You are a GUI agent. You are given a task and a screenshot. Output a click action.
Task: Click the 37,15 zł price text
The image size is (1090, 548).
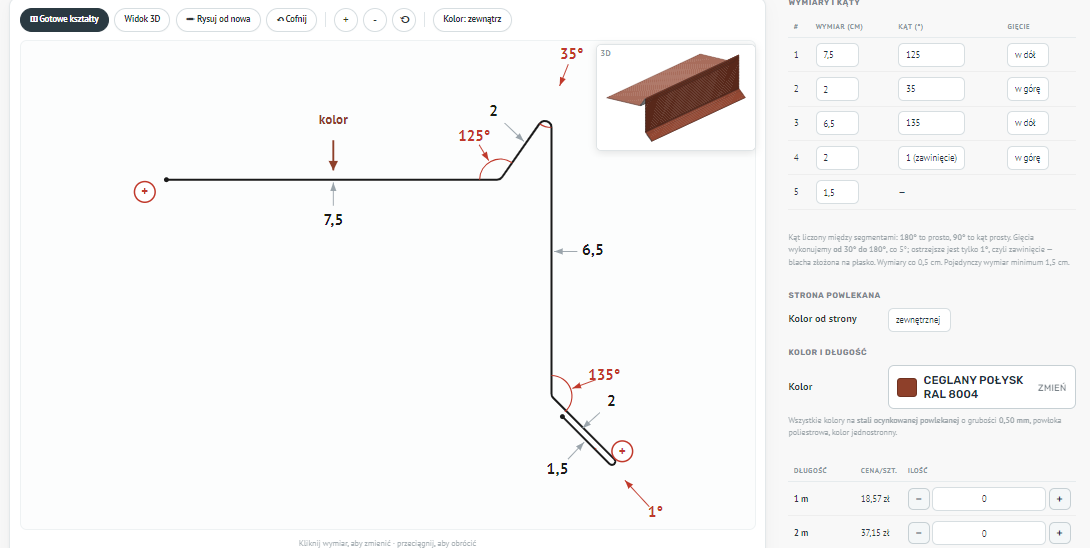point(875,533)
